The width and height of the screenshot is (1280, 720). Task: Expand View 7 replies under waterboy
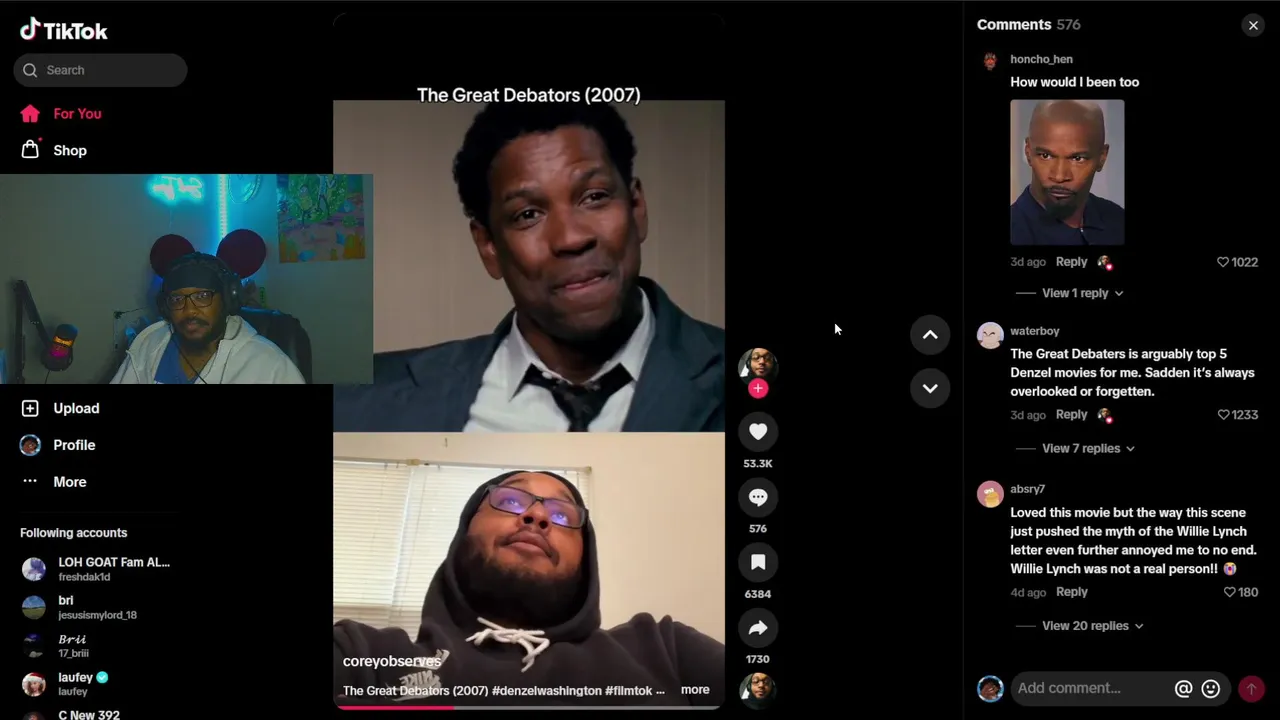1088,448
